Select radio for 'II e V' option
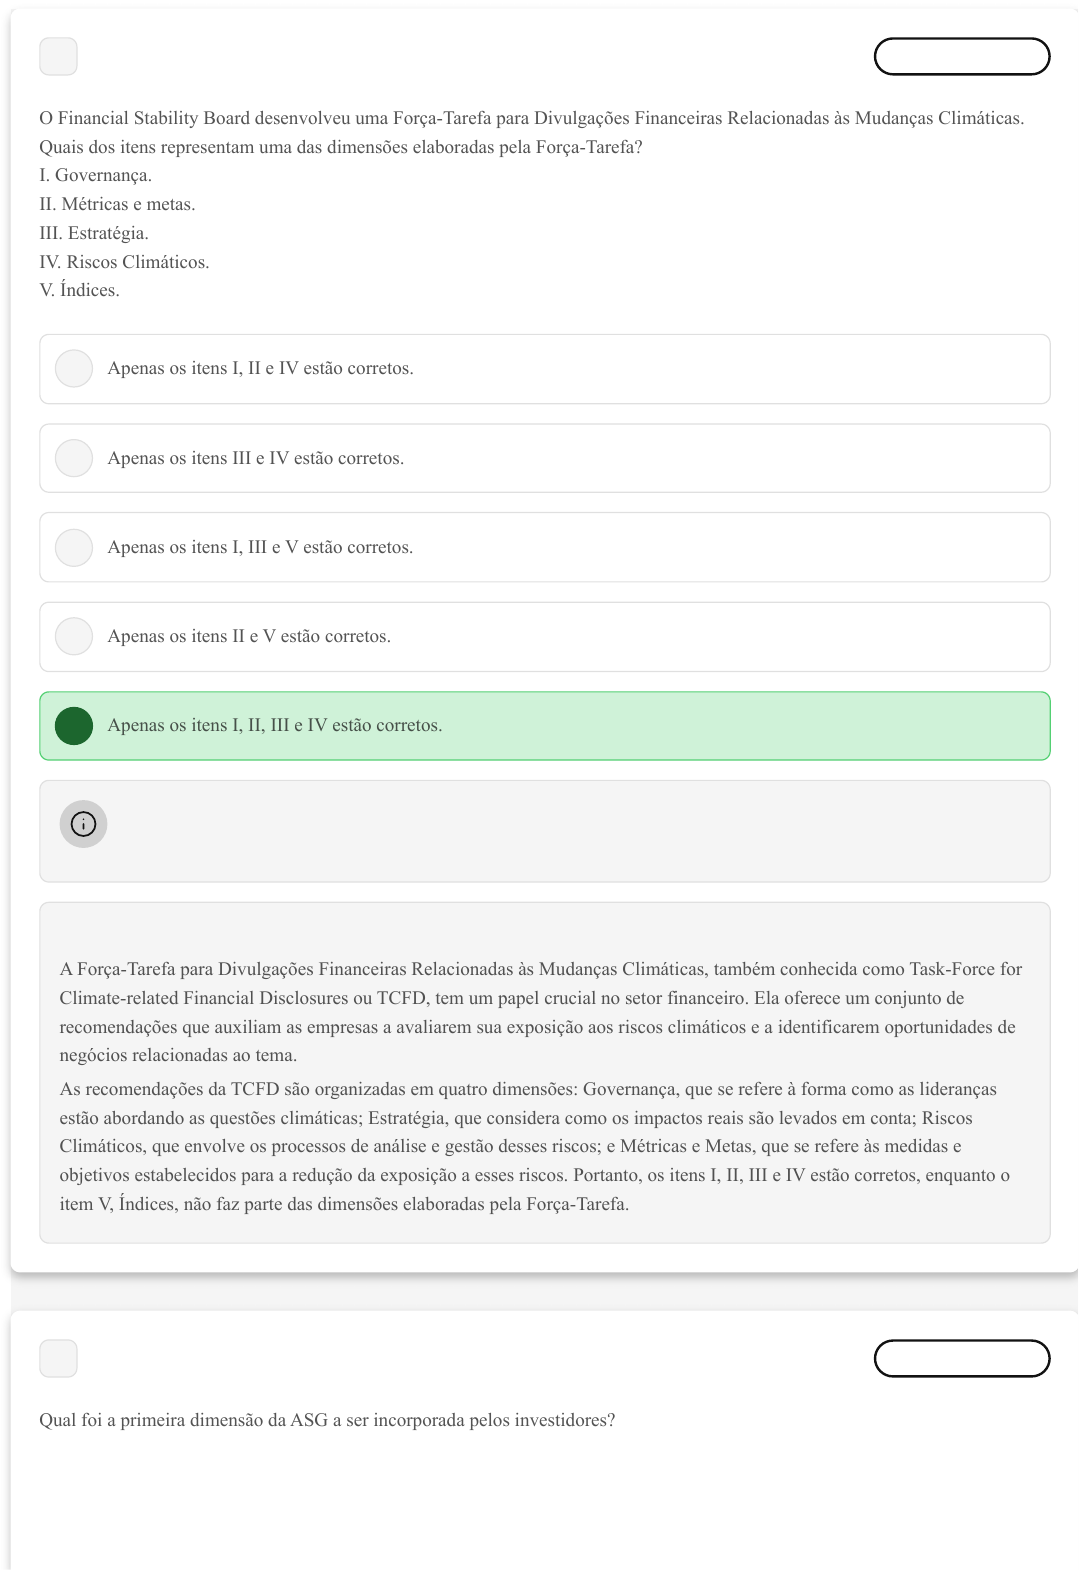Image resolution: width=1079 pixels, height=1570 pixels. pos(74,636)
